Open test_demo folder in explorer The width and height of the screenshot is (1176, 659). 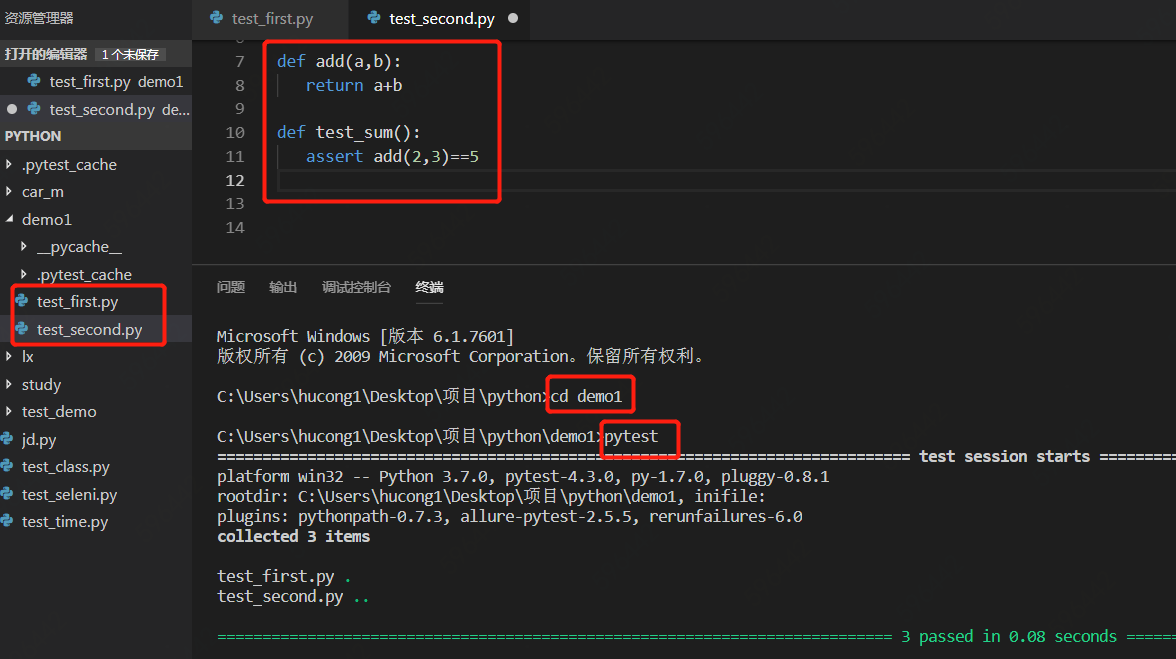[59, 412]
